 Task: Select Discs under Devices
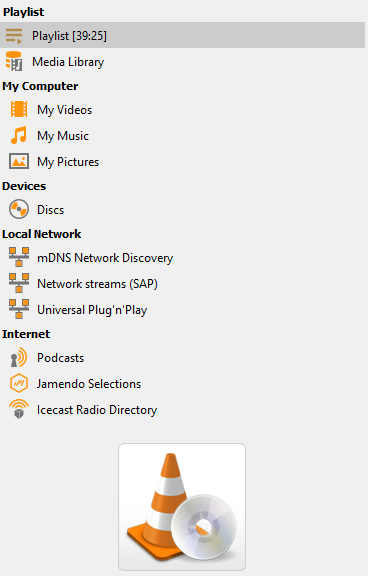pyautogui.click(x=50, y=210)
